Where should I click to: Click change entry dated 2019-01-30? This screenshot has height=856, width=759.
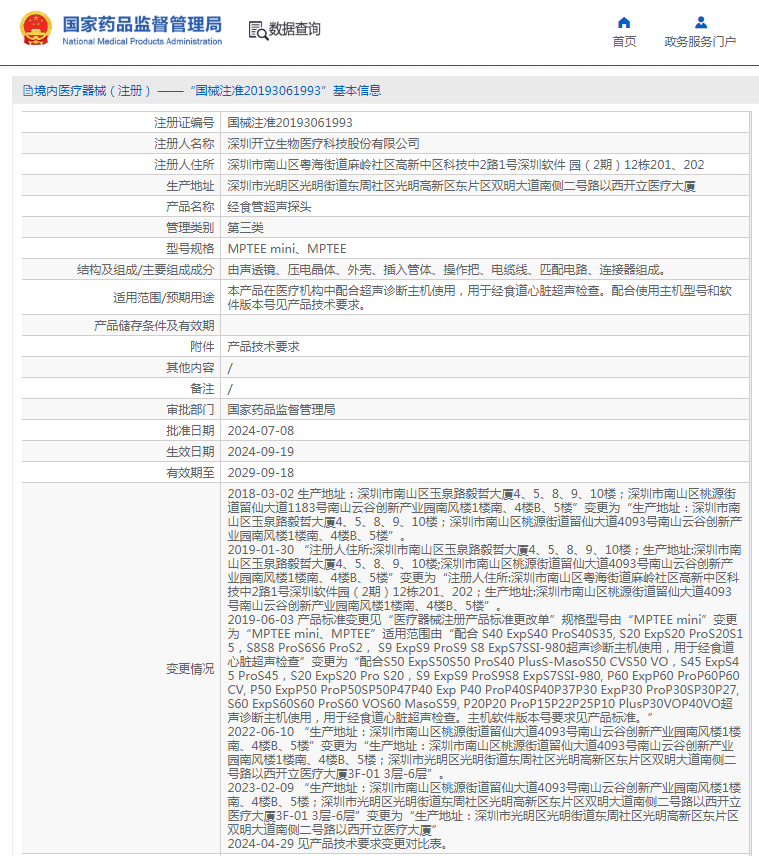click(484, 578)
